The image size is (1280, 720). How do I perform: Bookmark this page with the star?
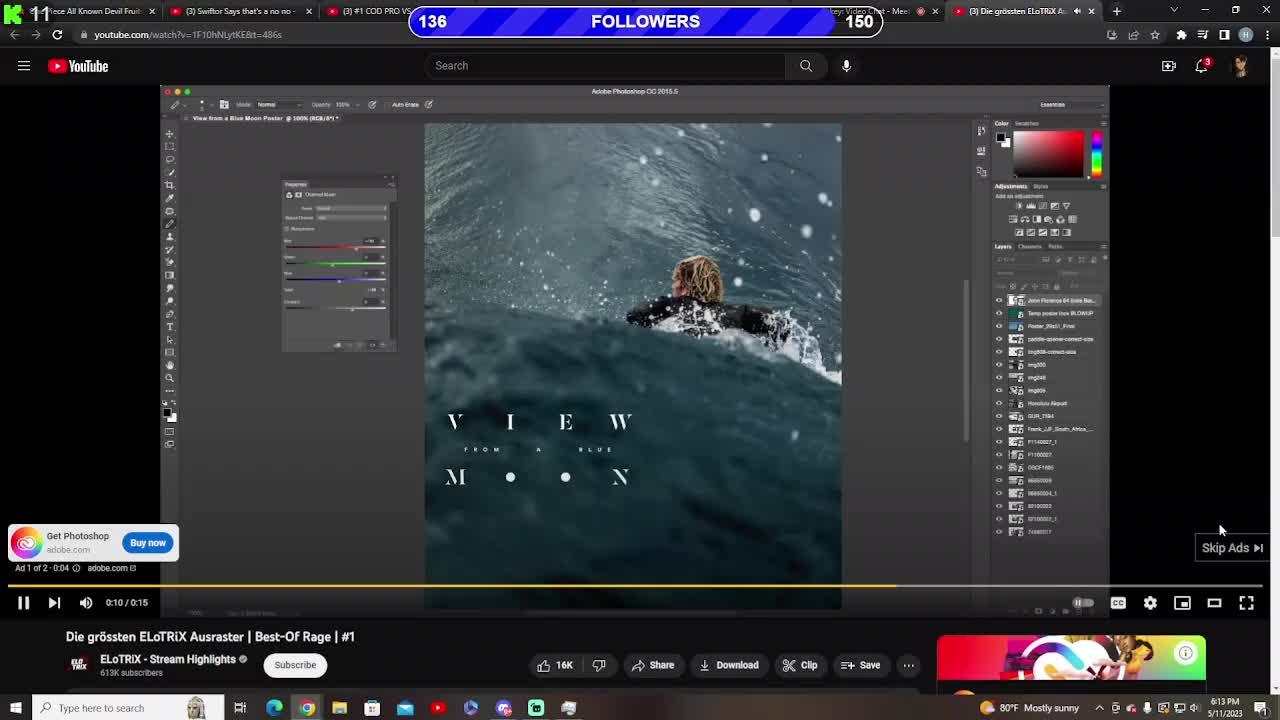click(1155, 35)
